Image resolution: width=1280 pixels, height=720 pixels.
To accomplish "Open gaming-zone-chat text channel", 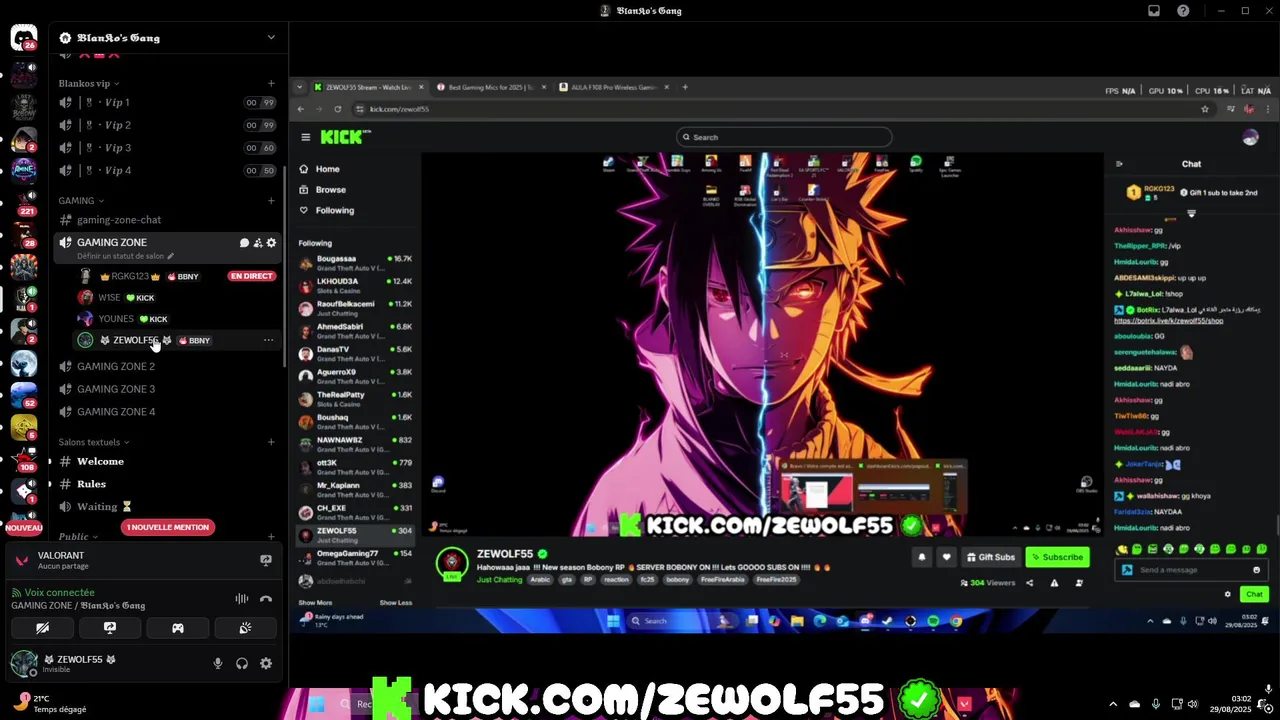I will click(x=167, y=220).
